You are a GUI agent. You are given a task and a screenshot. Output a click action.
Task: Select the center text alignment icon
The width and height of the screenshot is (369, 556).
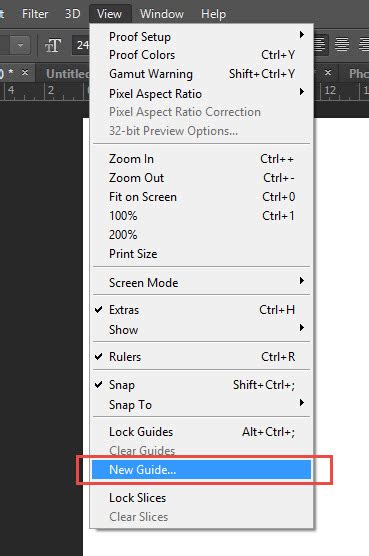pyautogui.click(x=342, y=45)
